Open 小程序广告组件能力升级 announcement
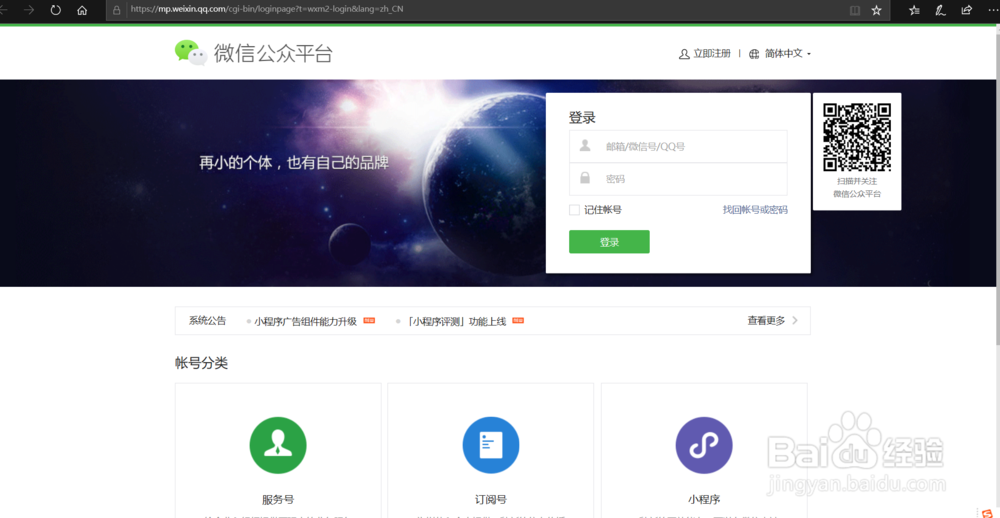1000x518 pixels. (x=305, y=322)
